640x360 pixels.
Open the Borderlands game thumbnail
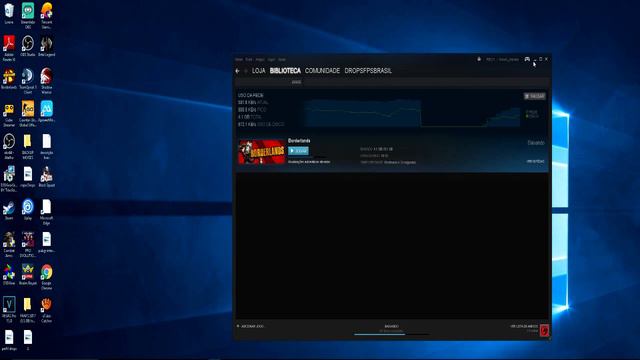[x=262, y=152]
